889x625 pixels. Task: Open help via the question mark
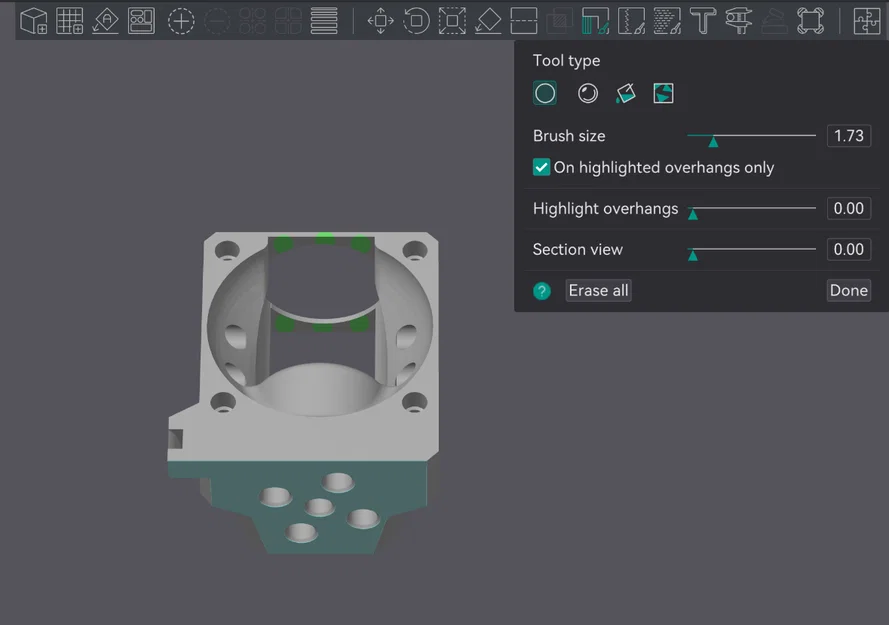[x=541, y=291]
